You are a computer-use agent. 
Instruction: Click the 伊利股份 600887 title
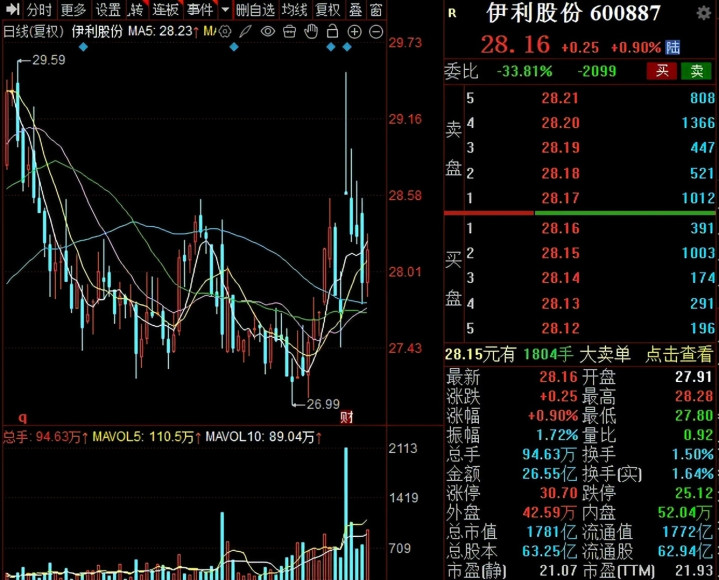pos(573,13)
